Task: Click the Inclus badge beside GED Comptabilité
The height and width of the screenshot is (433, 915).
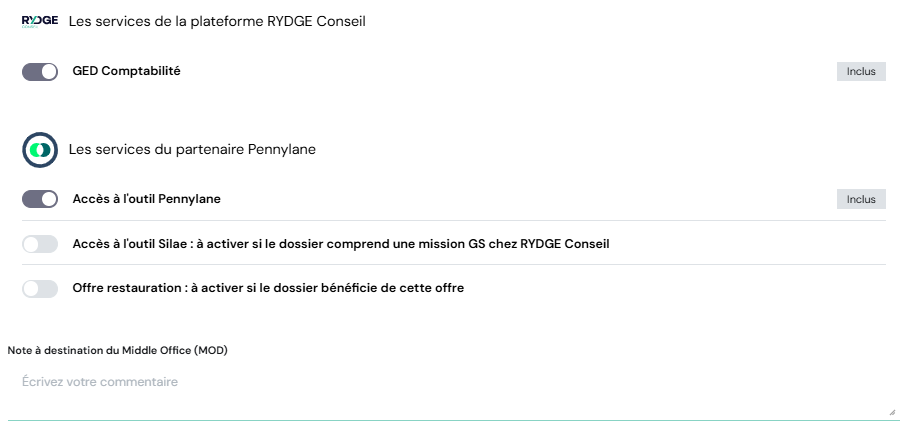Action: coord(860,72)
